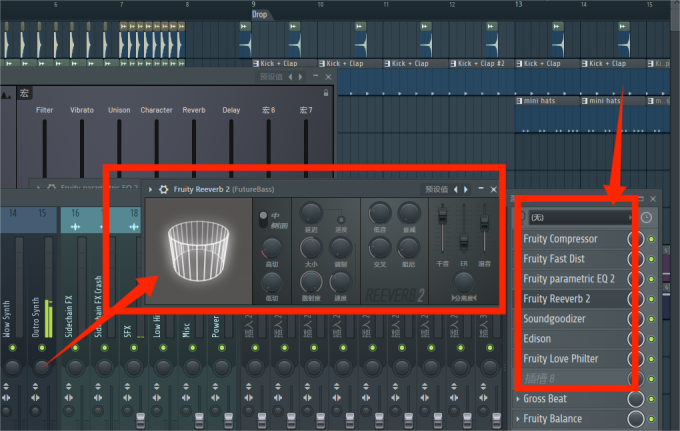680x431 pixels.
Task: Click the small 速度 tempo knob near delay
Action: (x=341, y=220)
